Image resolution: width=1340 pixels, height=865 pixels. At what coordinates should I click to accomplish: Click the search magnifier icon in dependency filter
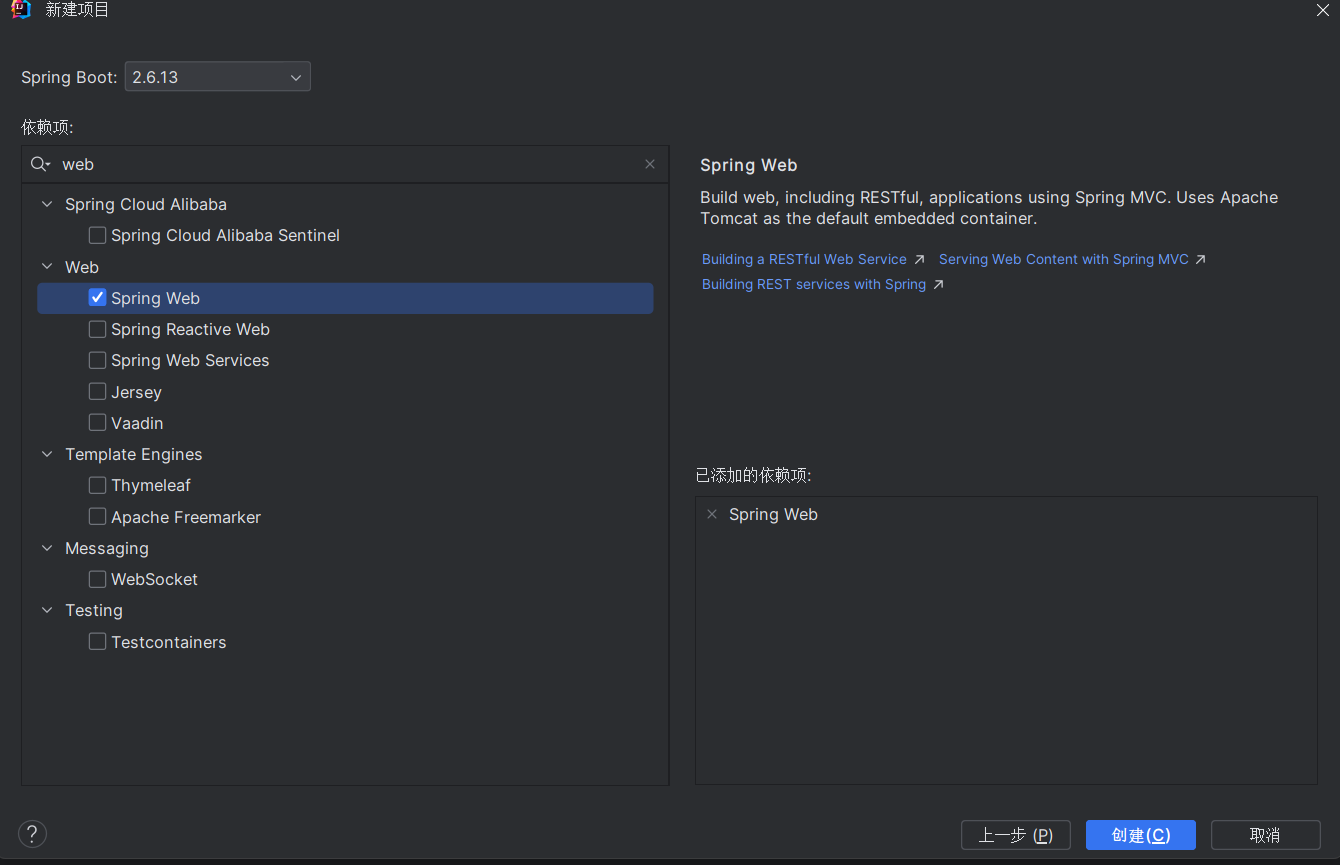pos(40,164)
